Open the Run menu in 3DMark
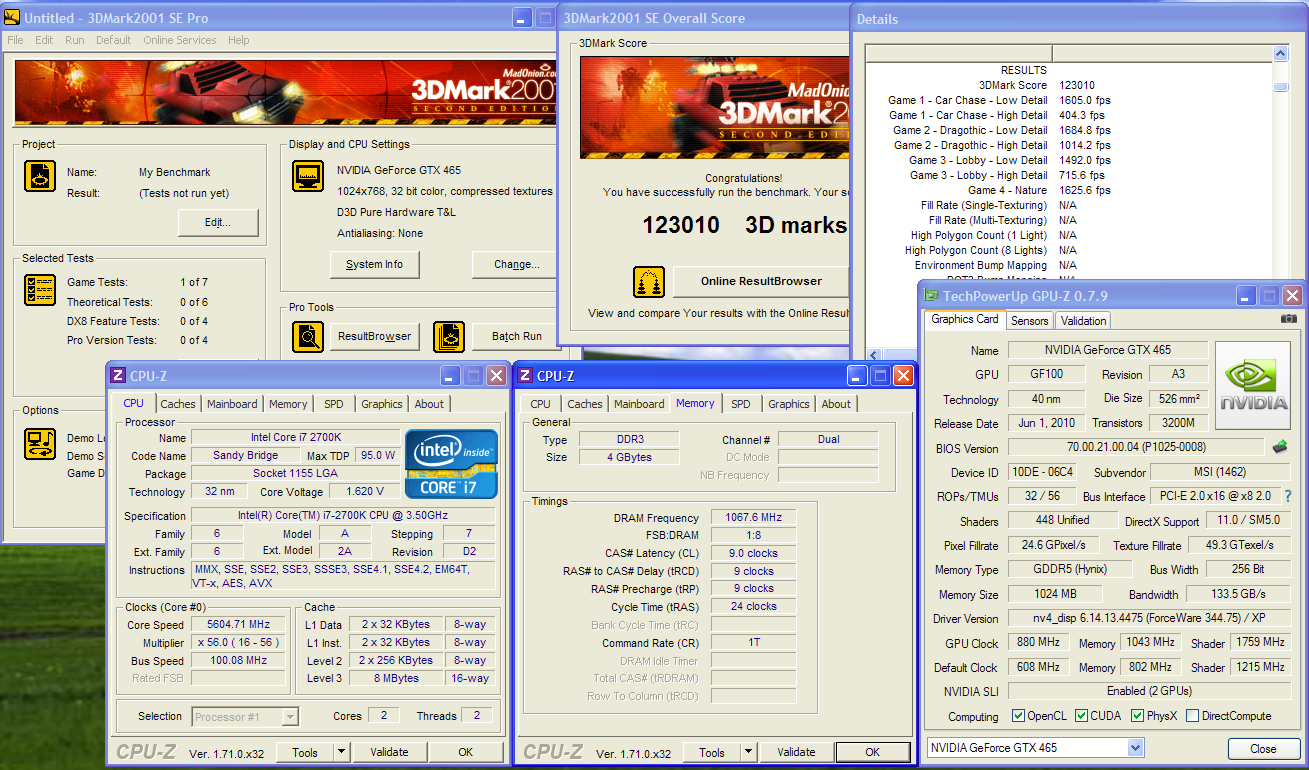This screenshot has height=770, width=1309. pyautogui.click(x=74, y=40)
